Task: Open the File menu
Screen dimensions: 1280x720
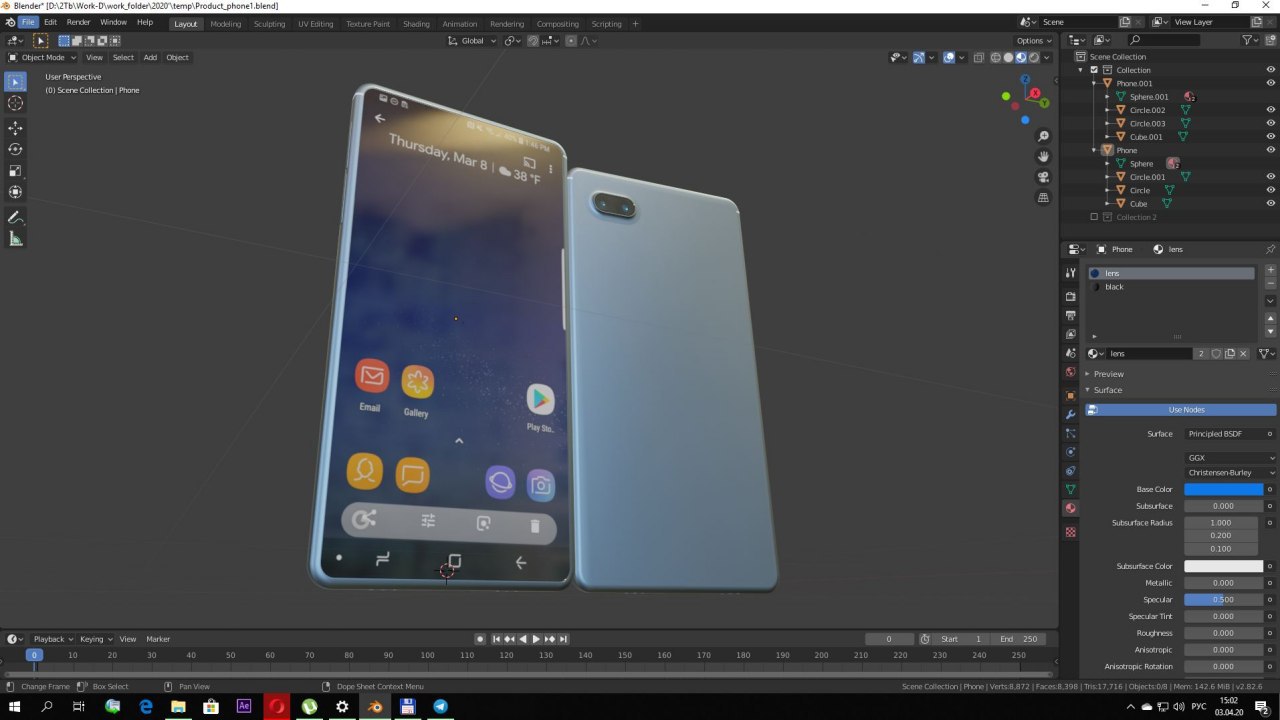Action: click(28, 22)
